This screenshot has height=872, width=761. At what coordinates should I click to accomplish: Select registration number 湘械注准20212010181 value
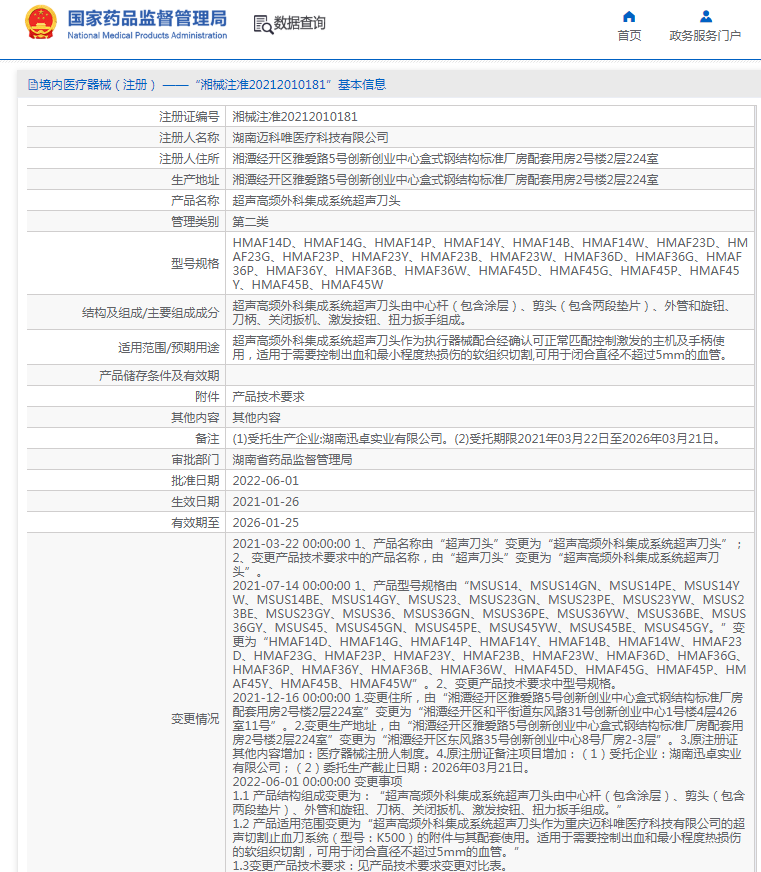click(295, 117)
